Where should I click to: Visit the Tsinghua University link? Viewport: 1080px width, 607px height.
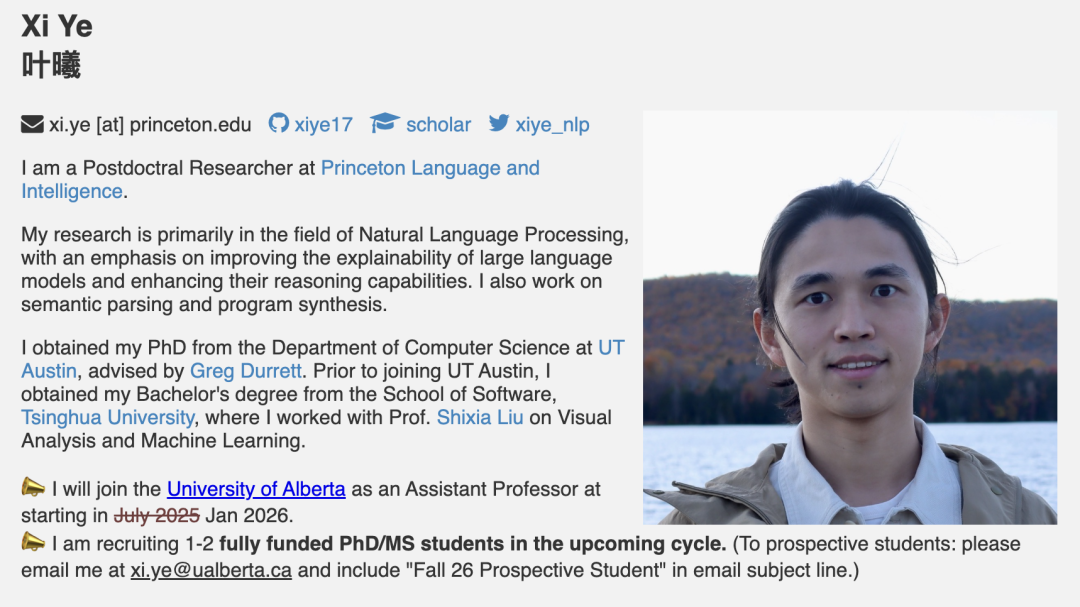(108, 417)
